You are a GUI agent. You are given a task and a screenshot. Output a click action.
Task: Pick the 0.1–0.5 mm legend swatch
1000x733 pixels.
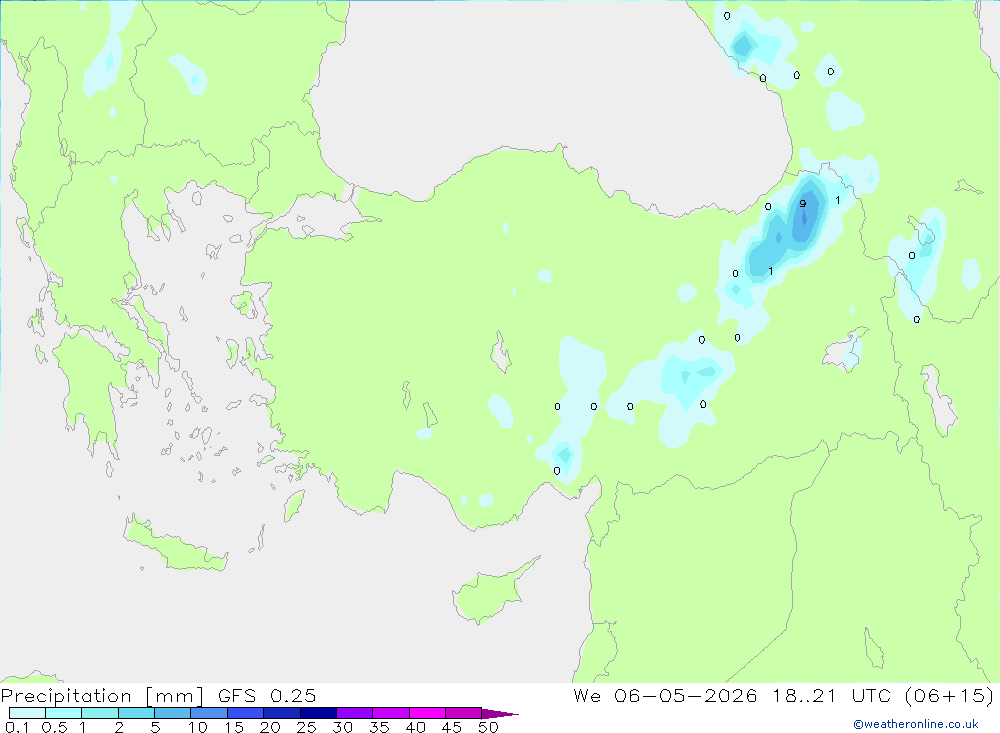point(27,713)
